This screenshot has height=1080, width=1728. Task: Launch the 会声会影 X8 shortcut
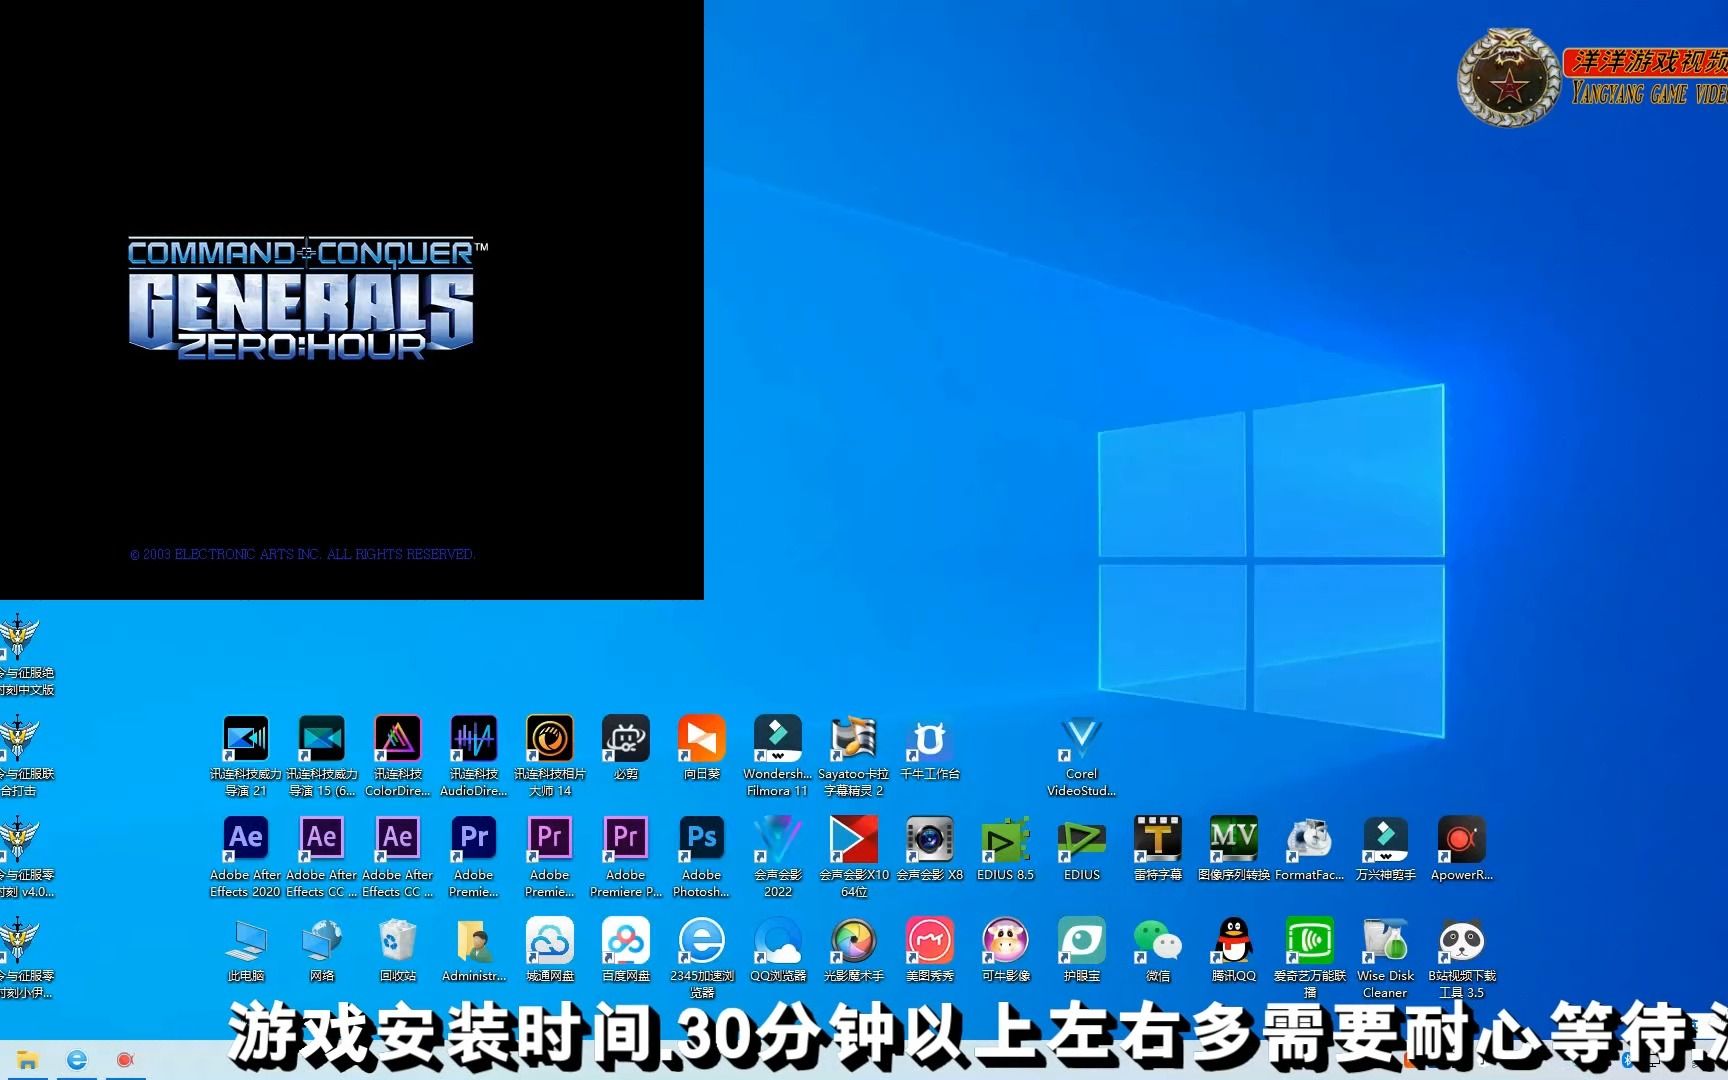tap(930, 849)
